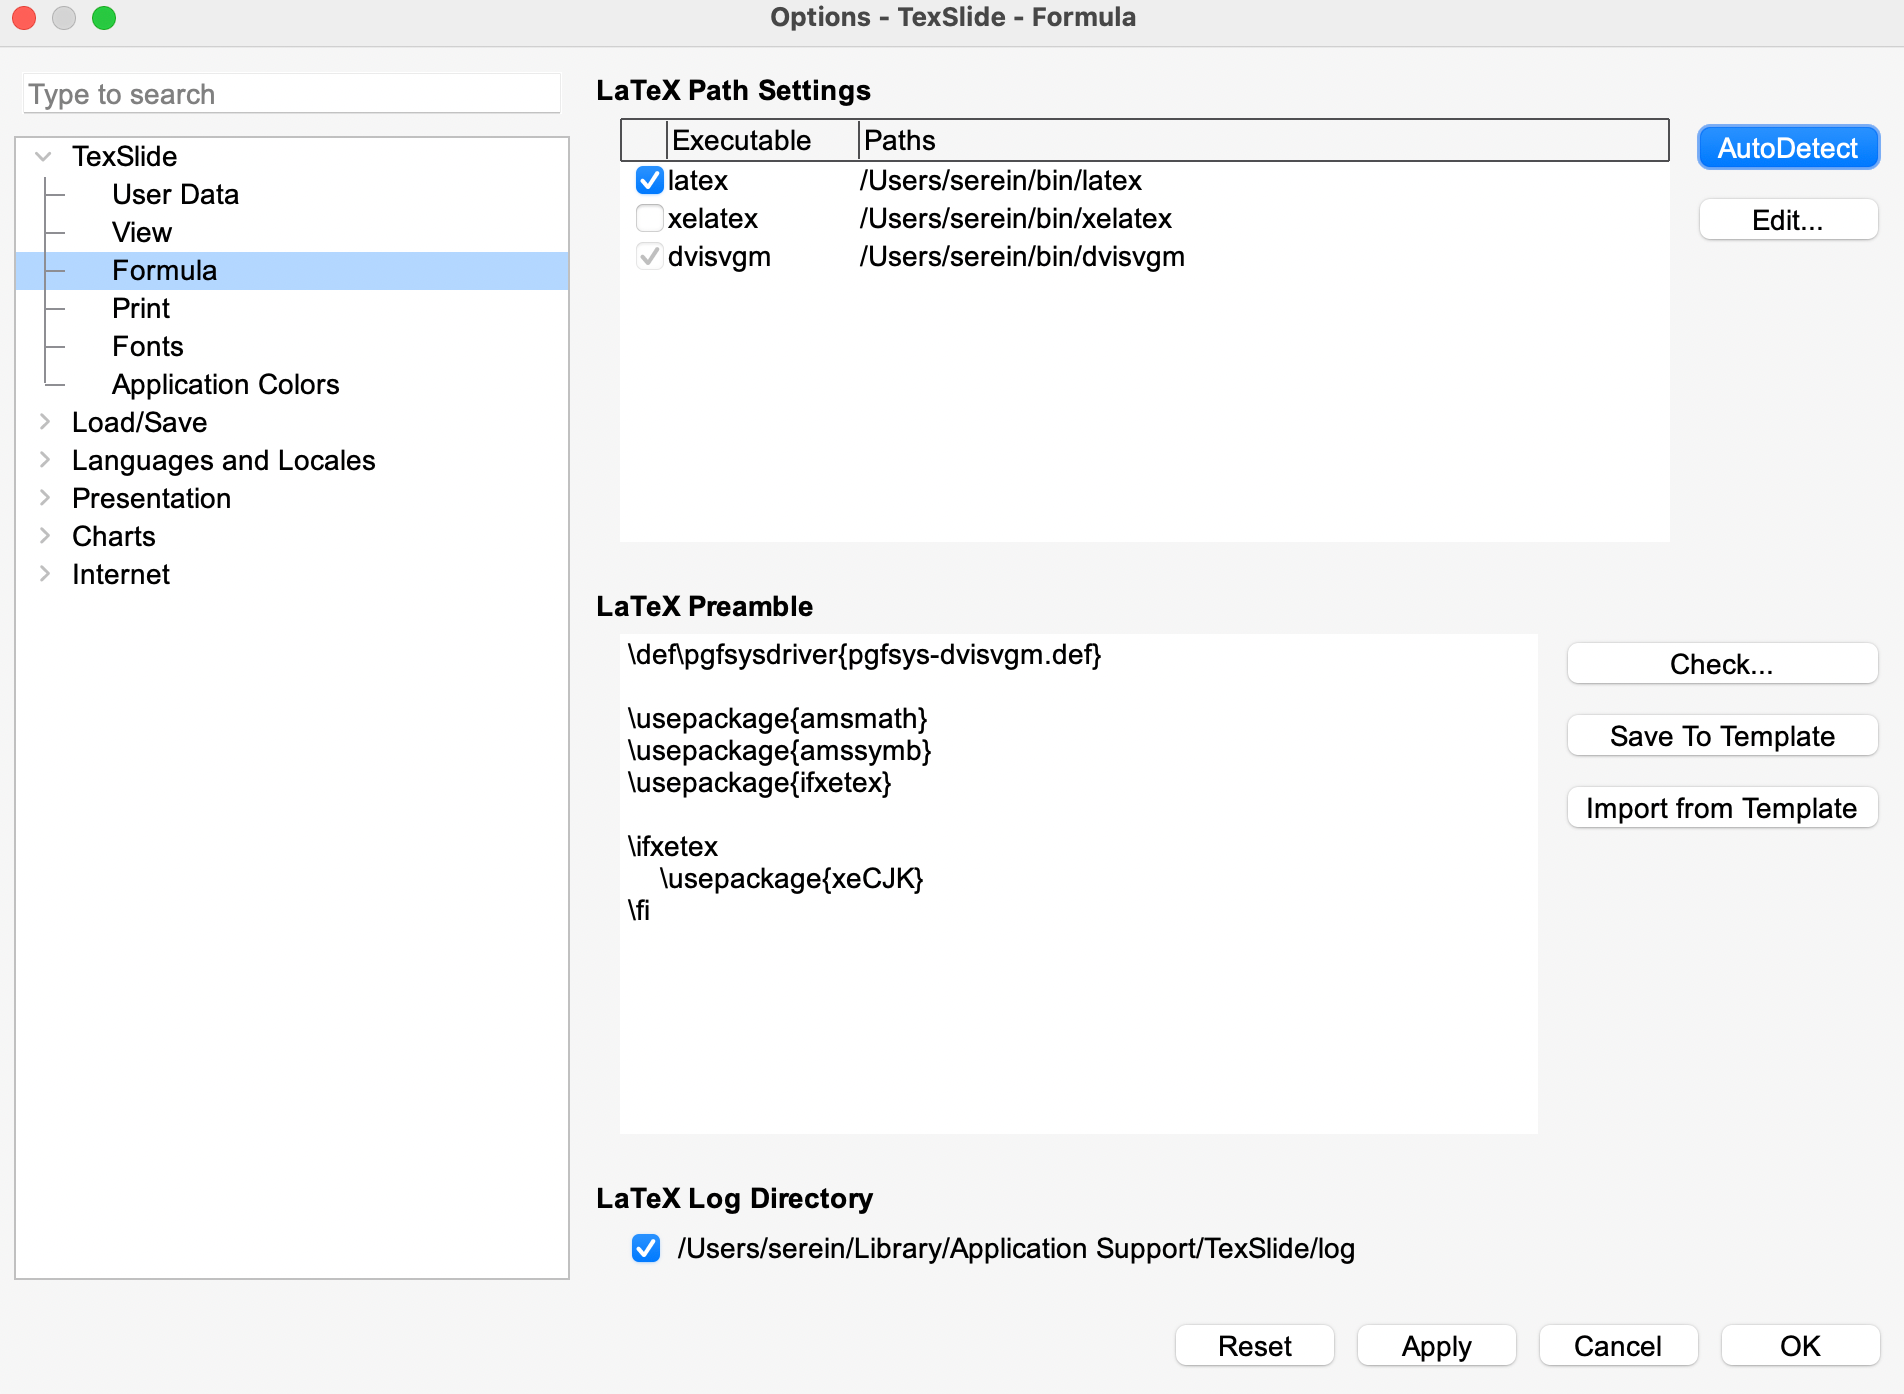Click the Executable column header
The height and width of the screenshot is (1394, 1904).
(x=762, y=140)
